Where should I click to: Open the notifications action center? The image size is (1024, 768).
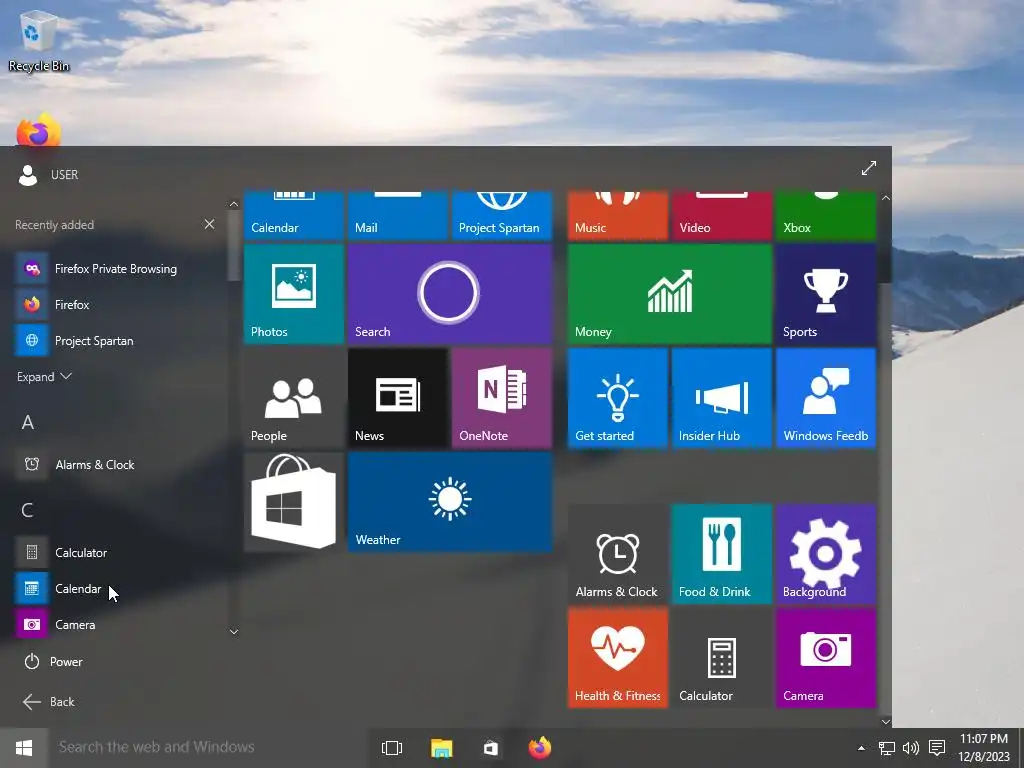[937, 748]
